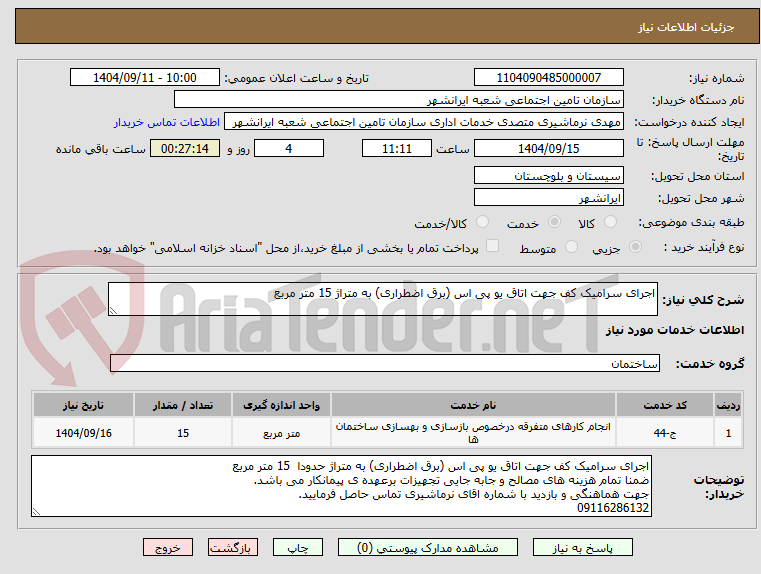This screenshot has width=761, height=574.
Task: Click the استان محل تحویل field
Action: point(548,176)
